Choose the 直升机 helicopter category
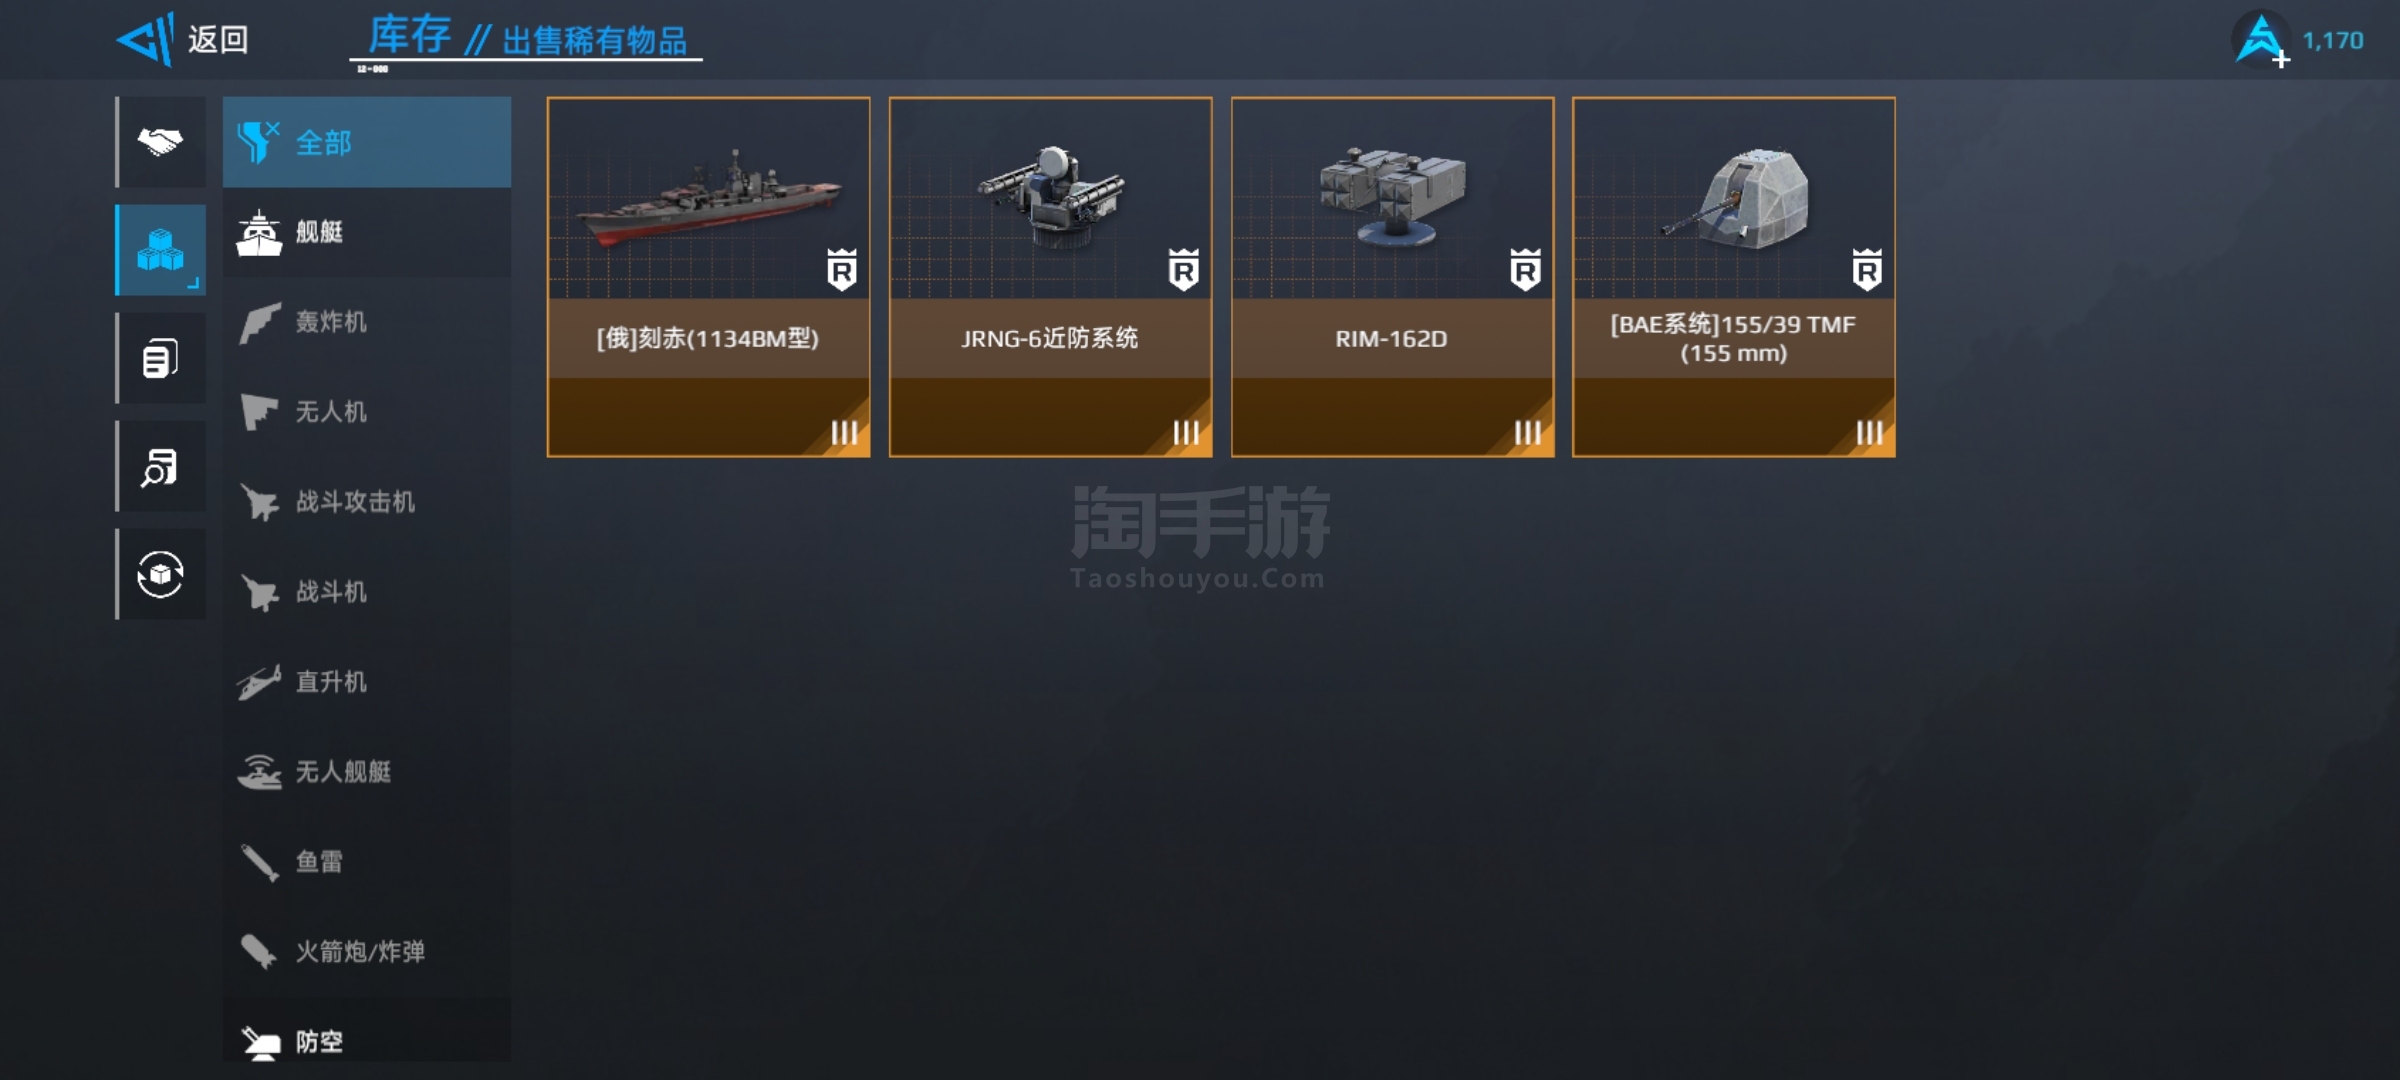The image size is (2400, 1080). click(367, 682)
